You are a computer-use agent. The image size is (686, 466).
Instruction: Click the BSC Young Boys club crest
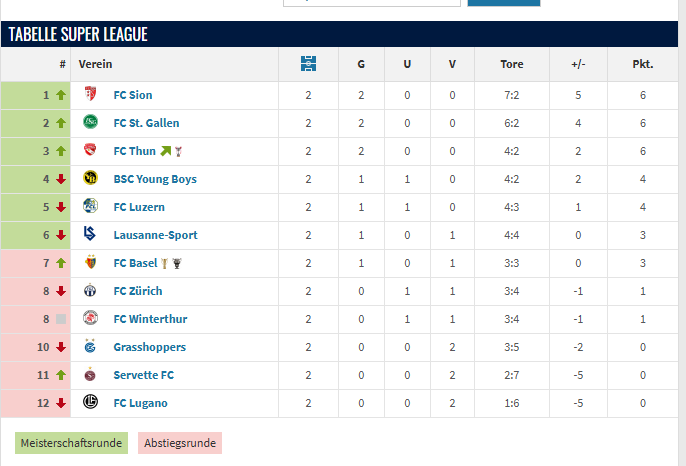pos(90,179)
